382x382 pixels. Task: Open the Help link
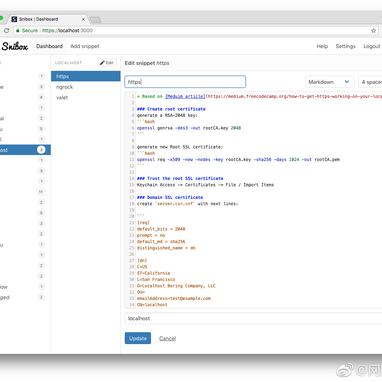tap(322, 46)
